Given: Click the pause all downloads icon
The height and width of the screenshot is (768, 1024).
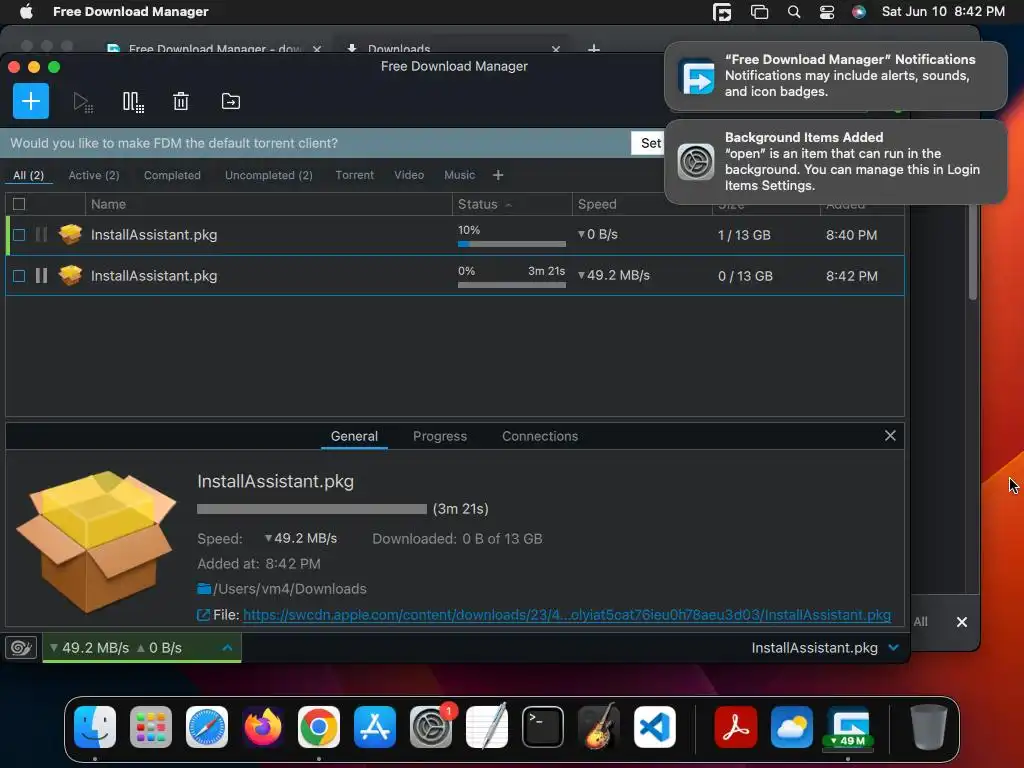Looking at the screenshot, I should tap(133, 102).
